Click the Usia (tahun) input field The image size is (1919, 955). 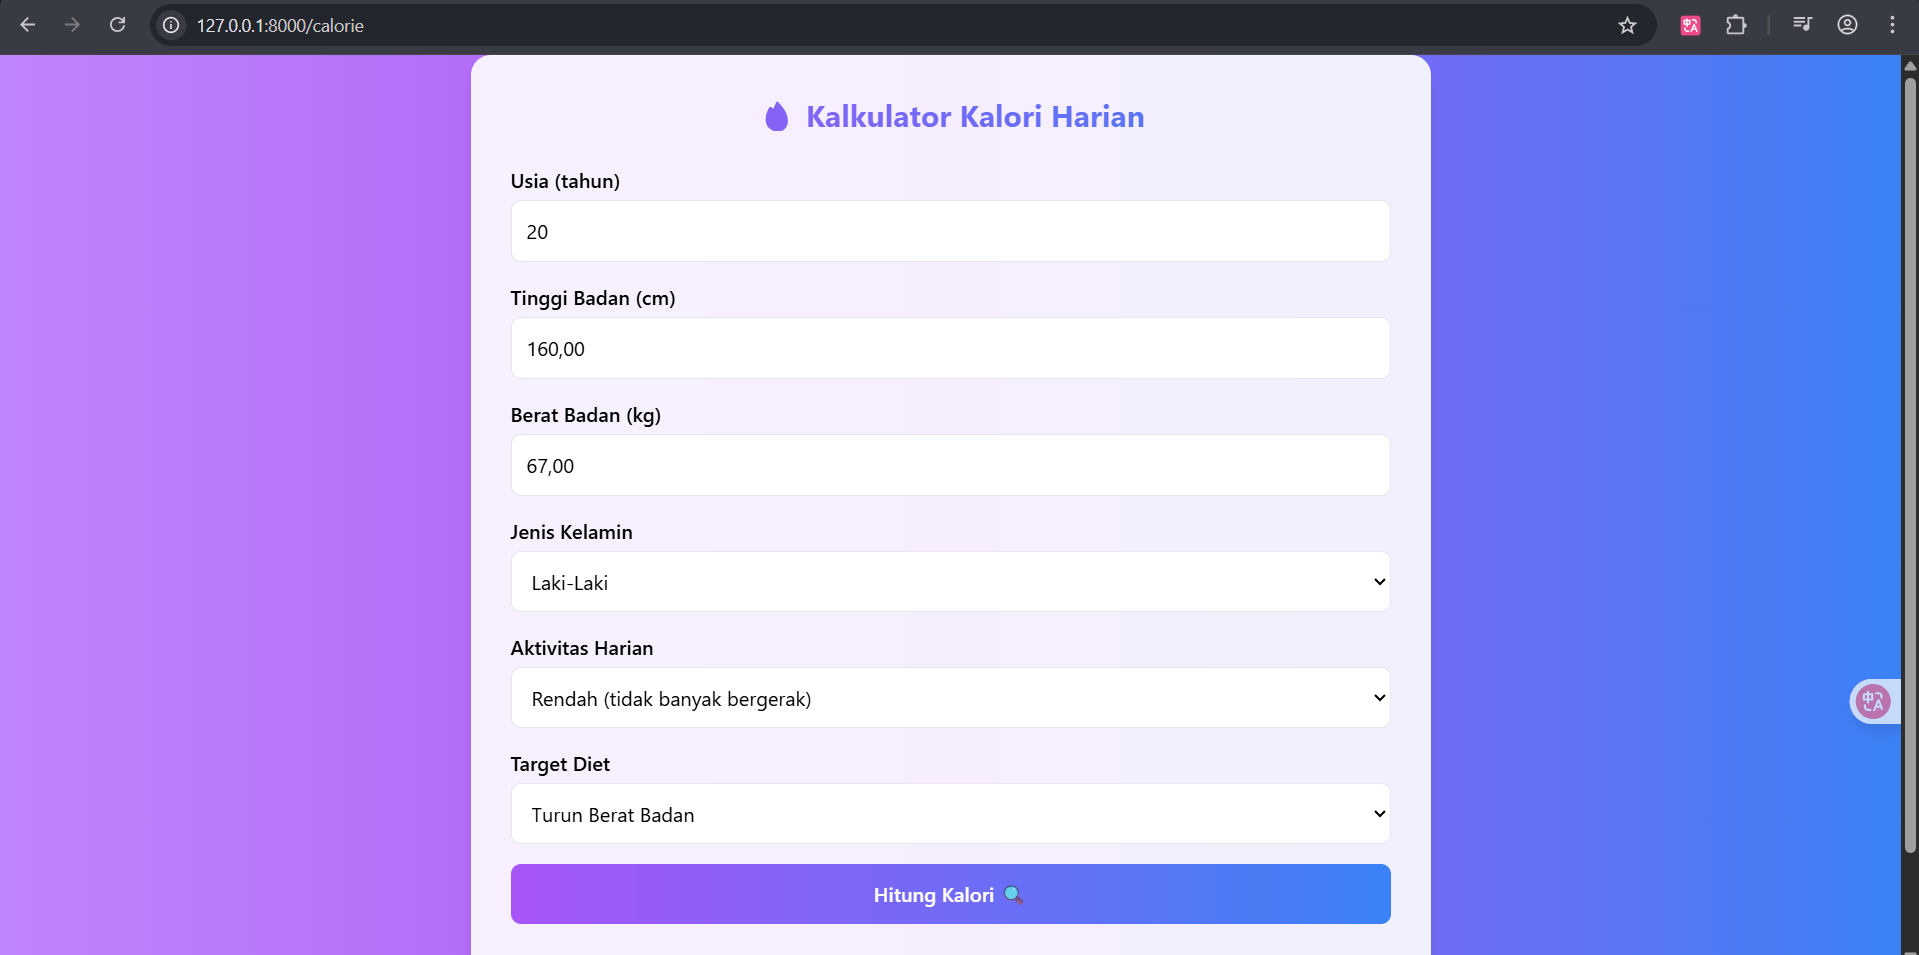950,231
